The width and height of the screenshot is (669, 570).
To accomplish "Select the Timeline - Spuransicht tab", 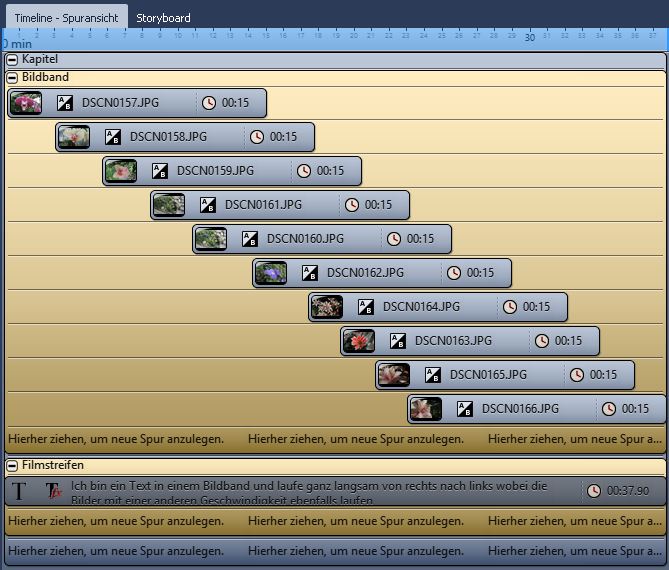I will click(64, 18).
